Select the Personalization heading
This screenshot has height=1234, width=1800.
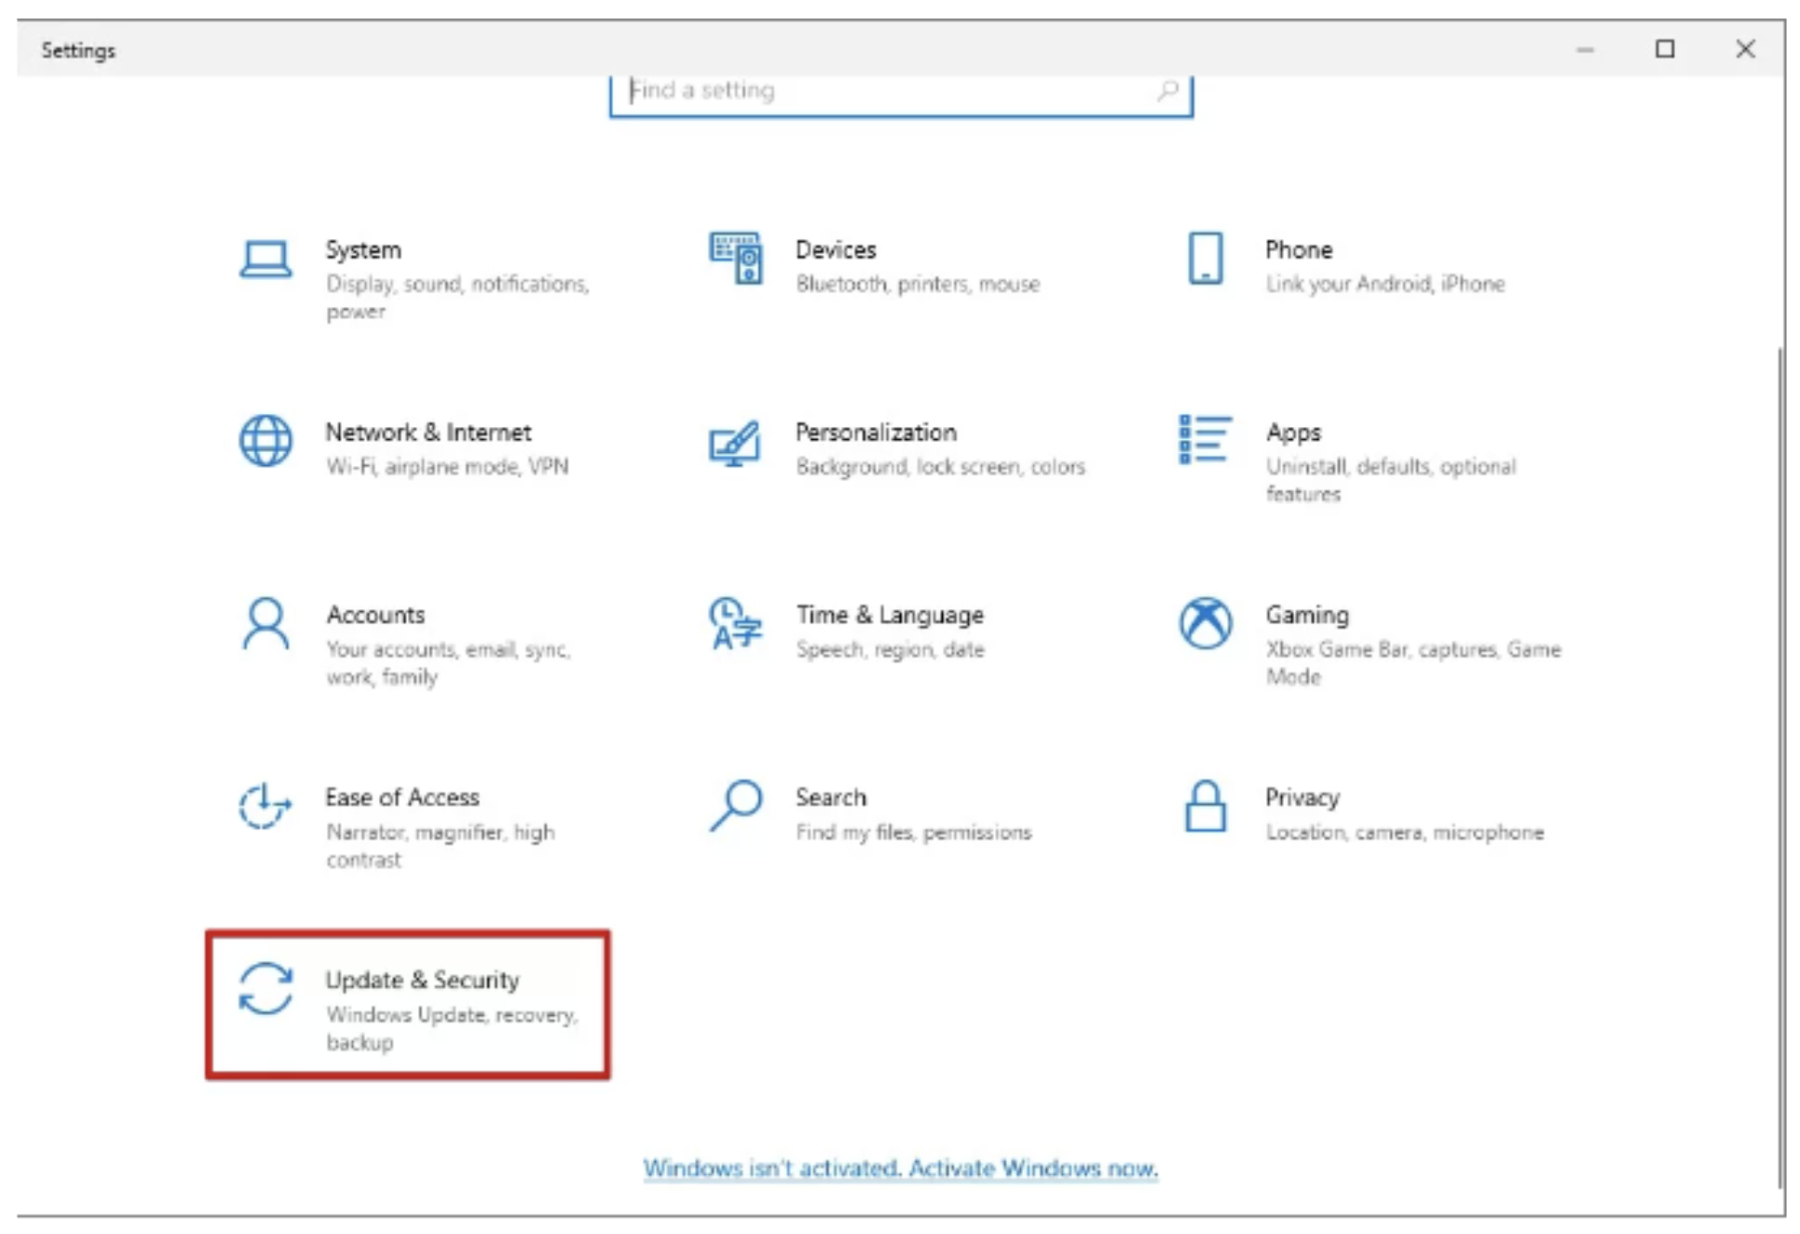(x=876, y=433)
